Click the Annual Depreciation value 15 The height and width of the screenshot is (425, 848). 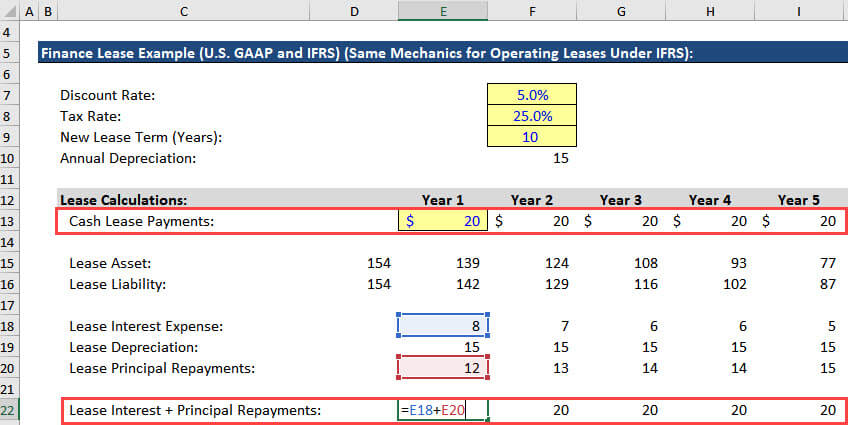point(561,158)
